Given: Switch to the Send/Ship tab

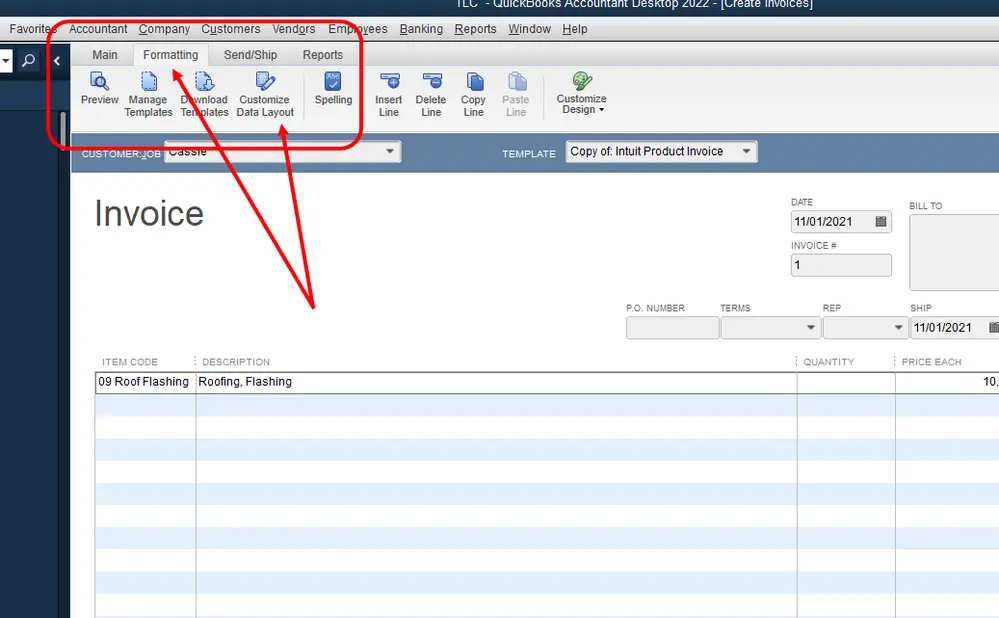Looking at the screenshot, I should tap(250, 55).
